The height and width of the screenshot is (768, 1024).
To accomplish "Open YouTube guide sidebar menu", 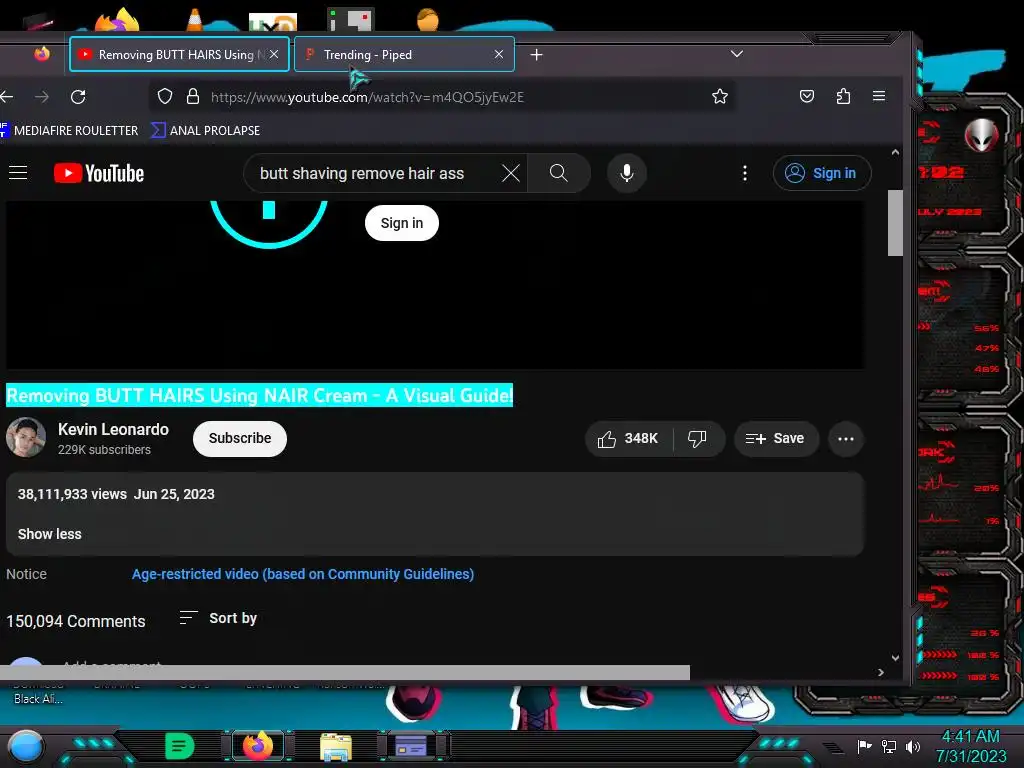I will point(18,173).
